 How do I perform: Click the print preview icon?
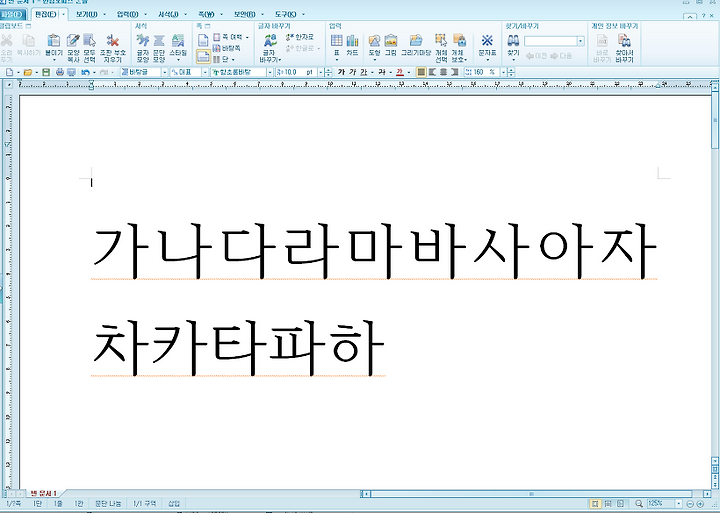71,72
